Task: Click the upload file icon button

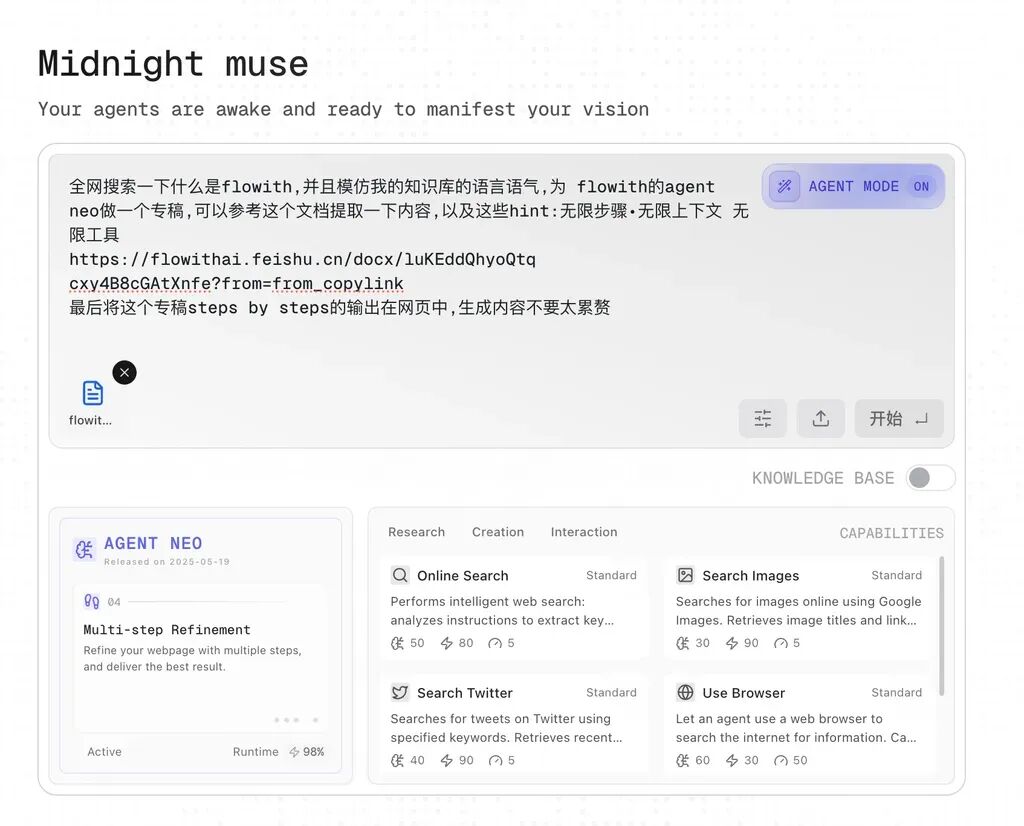Action: tap(821, 419)
